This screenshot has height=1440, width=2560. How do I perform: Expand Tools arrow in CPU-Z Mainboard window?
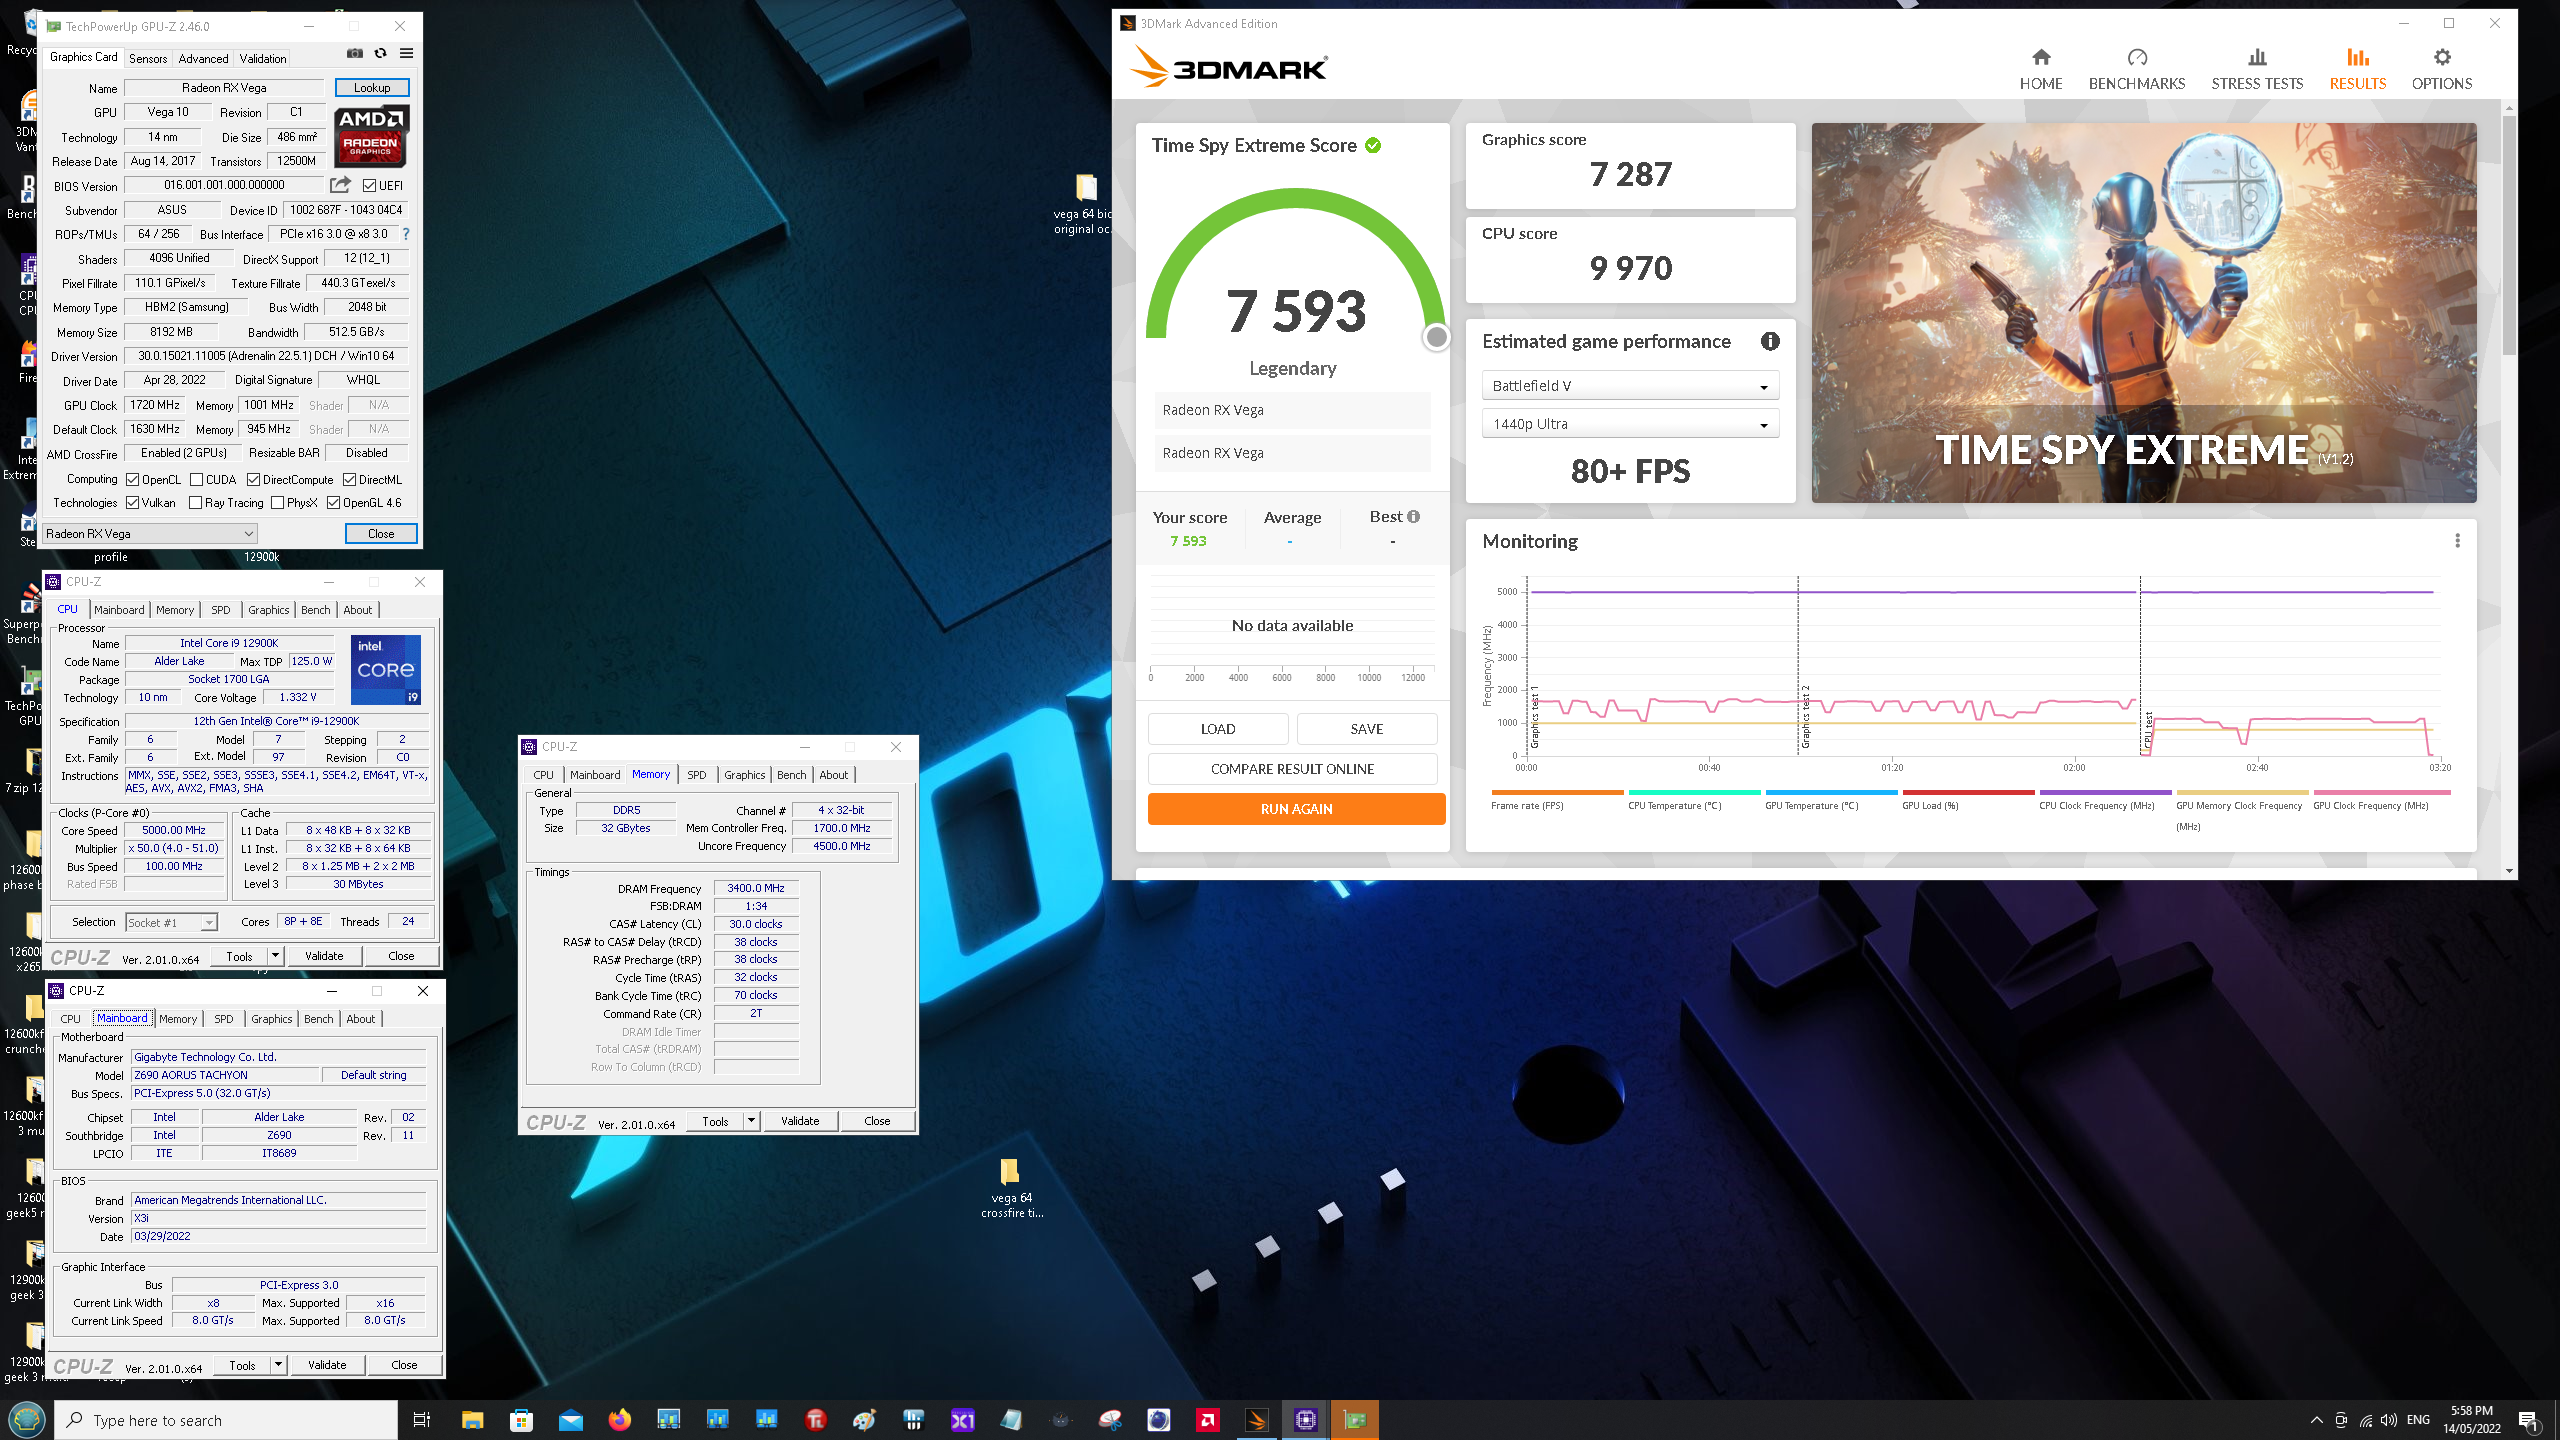point(278,1365)
